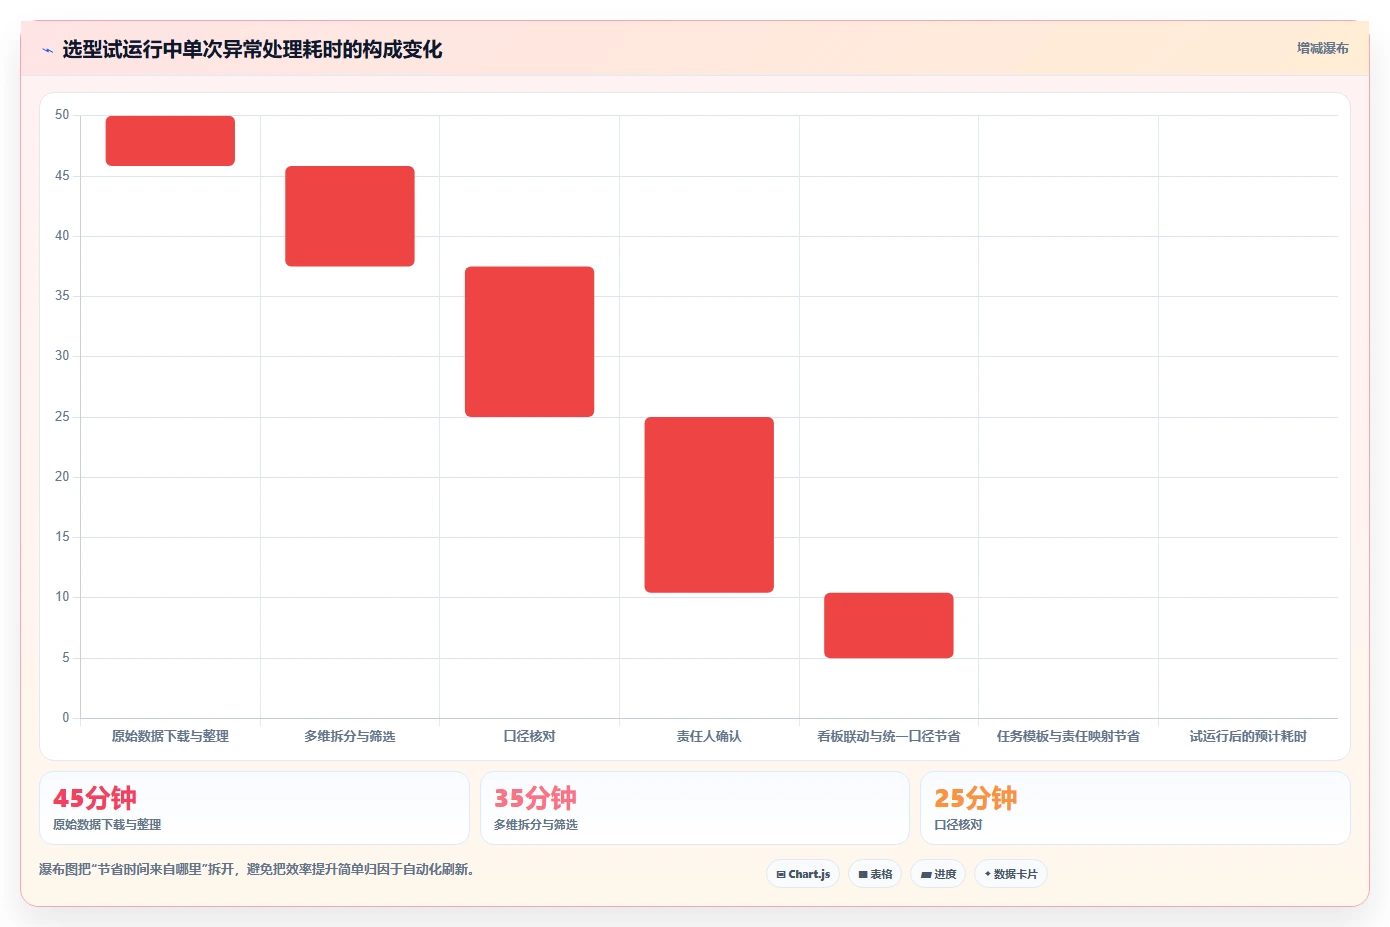Image resolution: width=1390 pixels, height=927 pixels.
Task: Click 口径核对 caption in the 25分钟 card
Action: pyautogui.click(x=958, y=825)
